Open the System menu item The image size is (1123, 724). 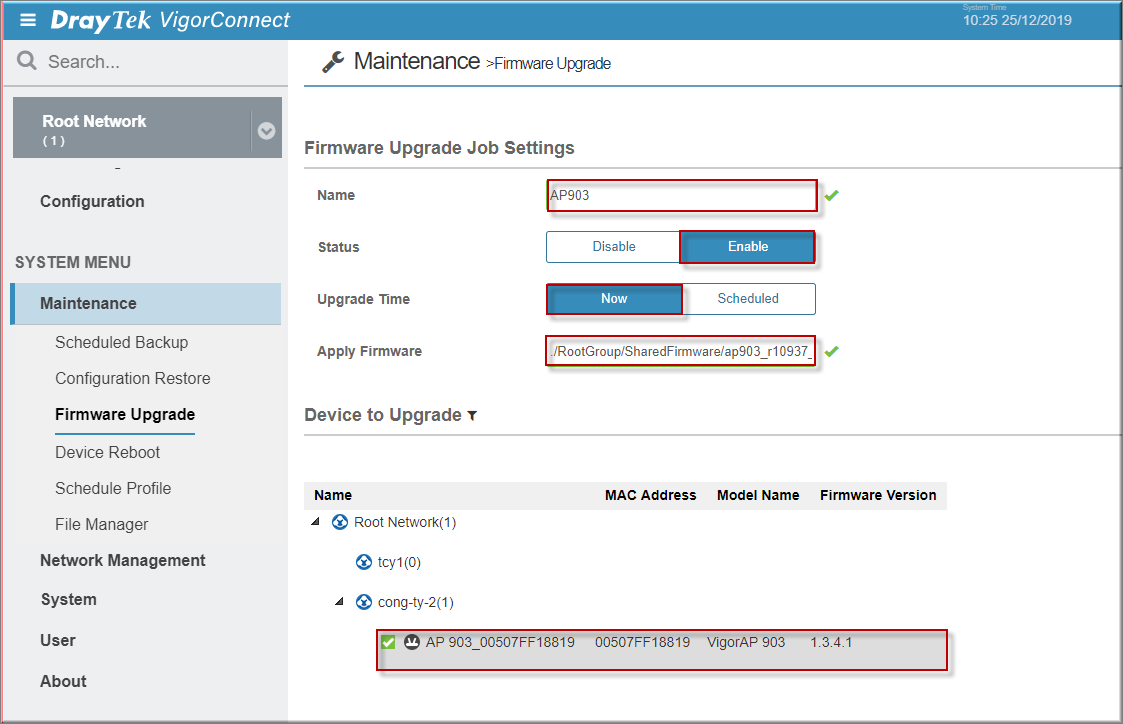pyautogui.click(x=69, y=599)
